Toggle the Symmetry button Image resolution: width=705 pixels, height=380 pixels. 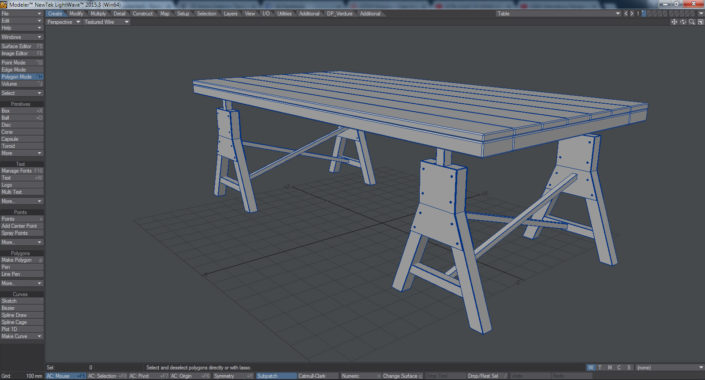point(233,376)
